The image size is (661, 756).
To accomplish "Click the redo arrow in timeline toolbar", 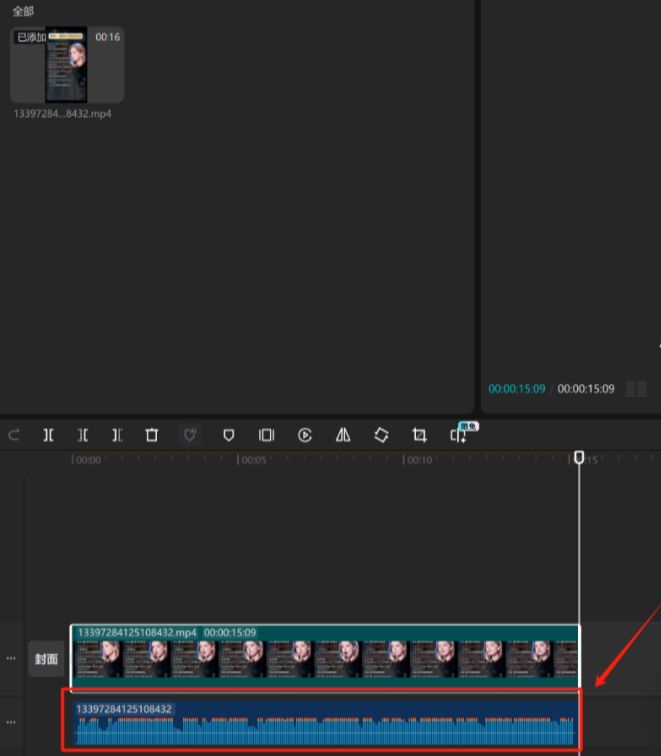I will click(14, 435).
